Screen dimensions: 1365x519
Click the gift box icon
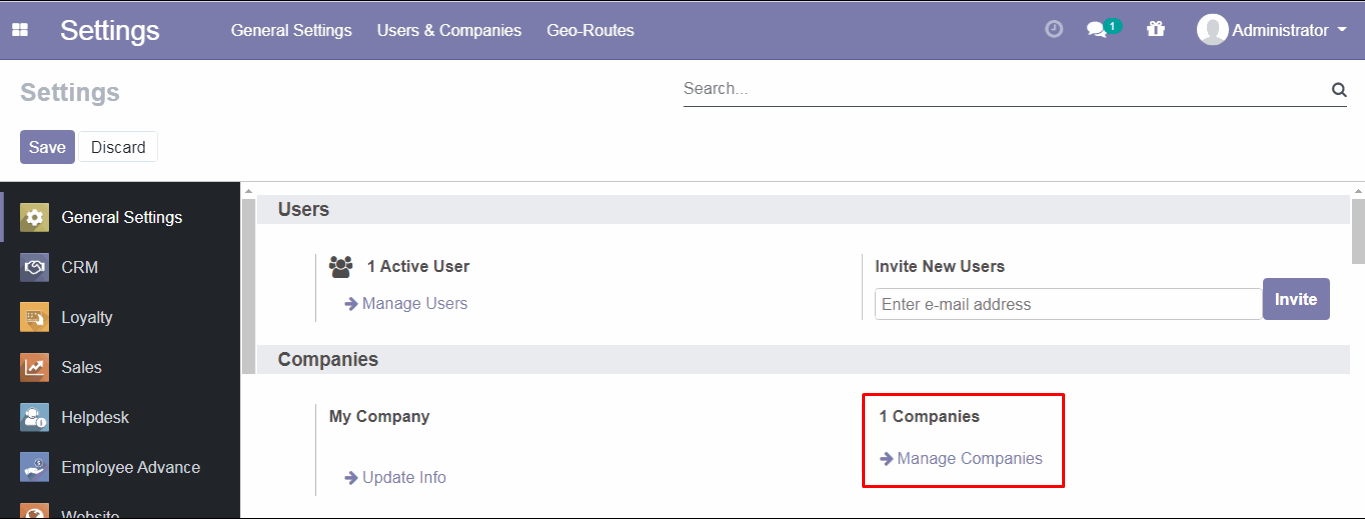point(1156,29)
